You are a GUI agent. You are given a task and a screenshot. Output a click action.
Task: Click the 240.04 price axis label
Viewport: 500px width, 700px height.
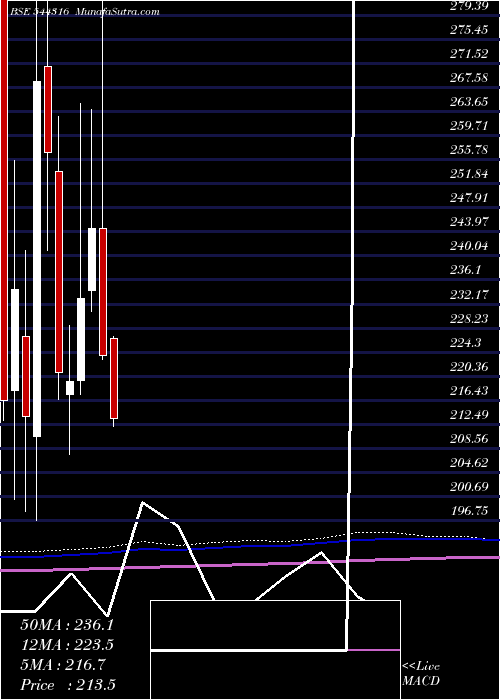(x=470, y=246)
